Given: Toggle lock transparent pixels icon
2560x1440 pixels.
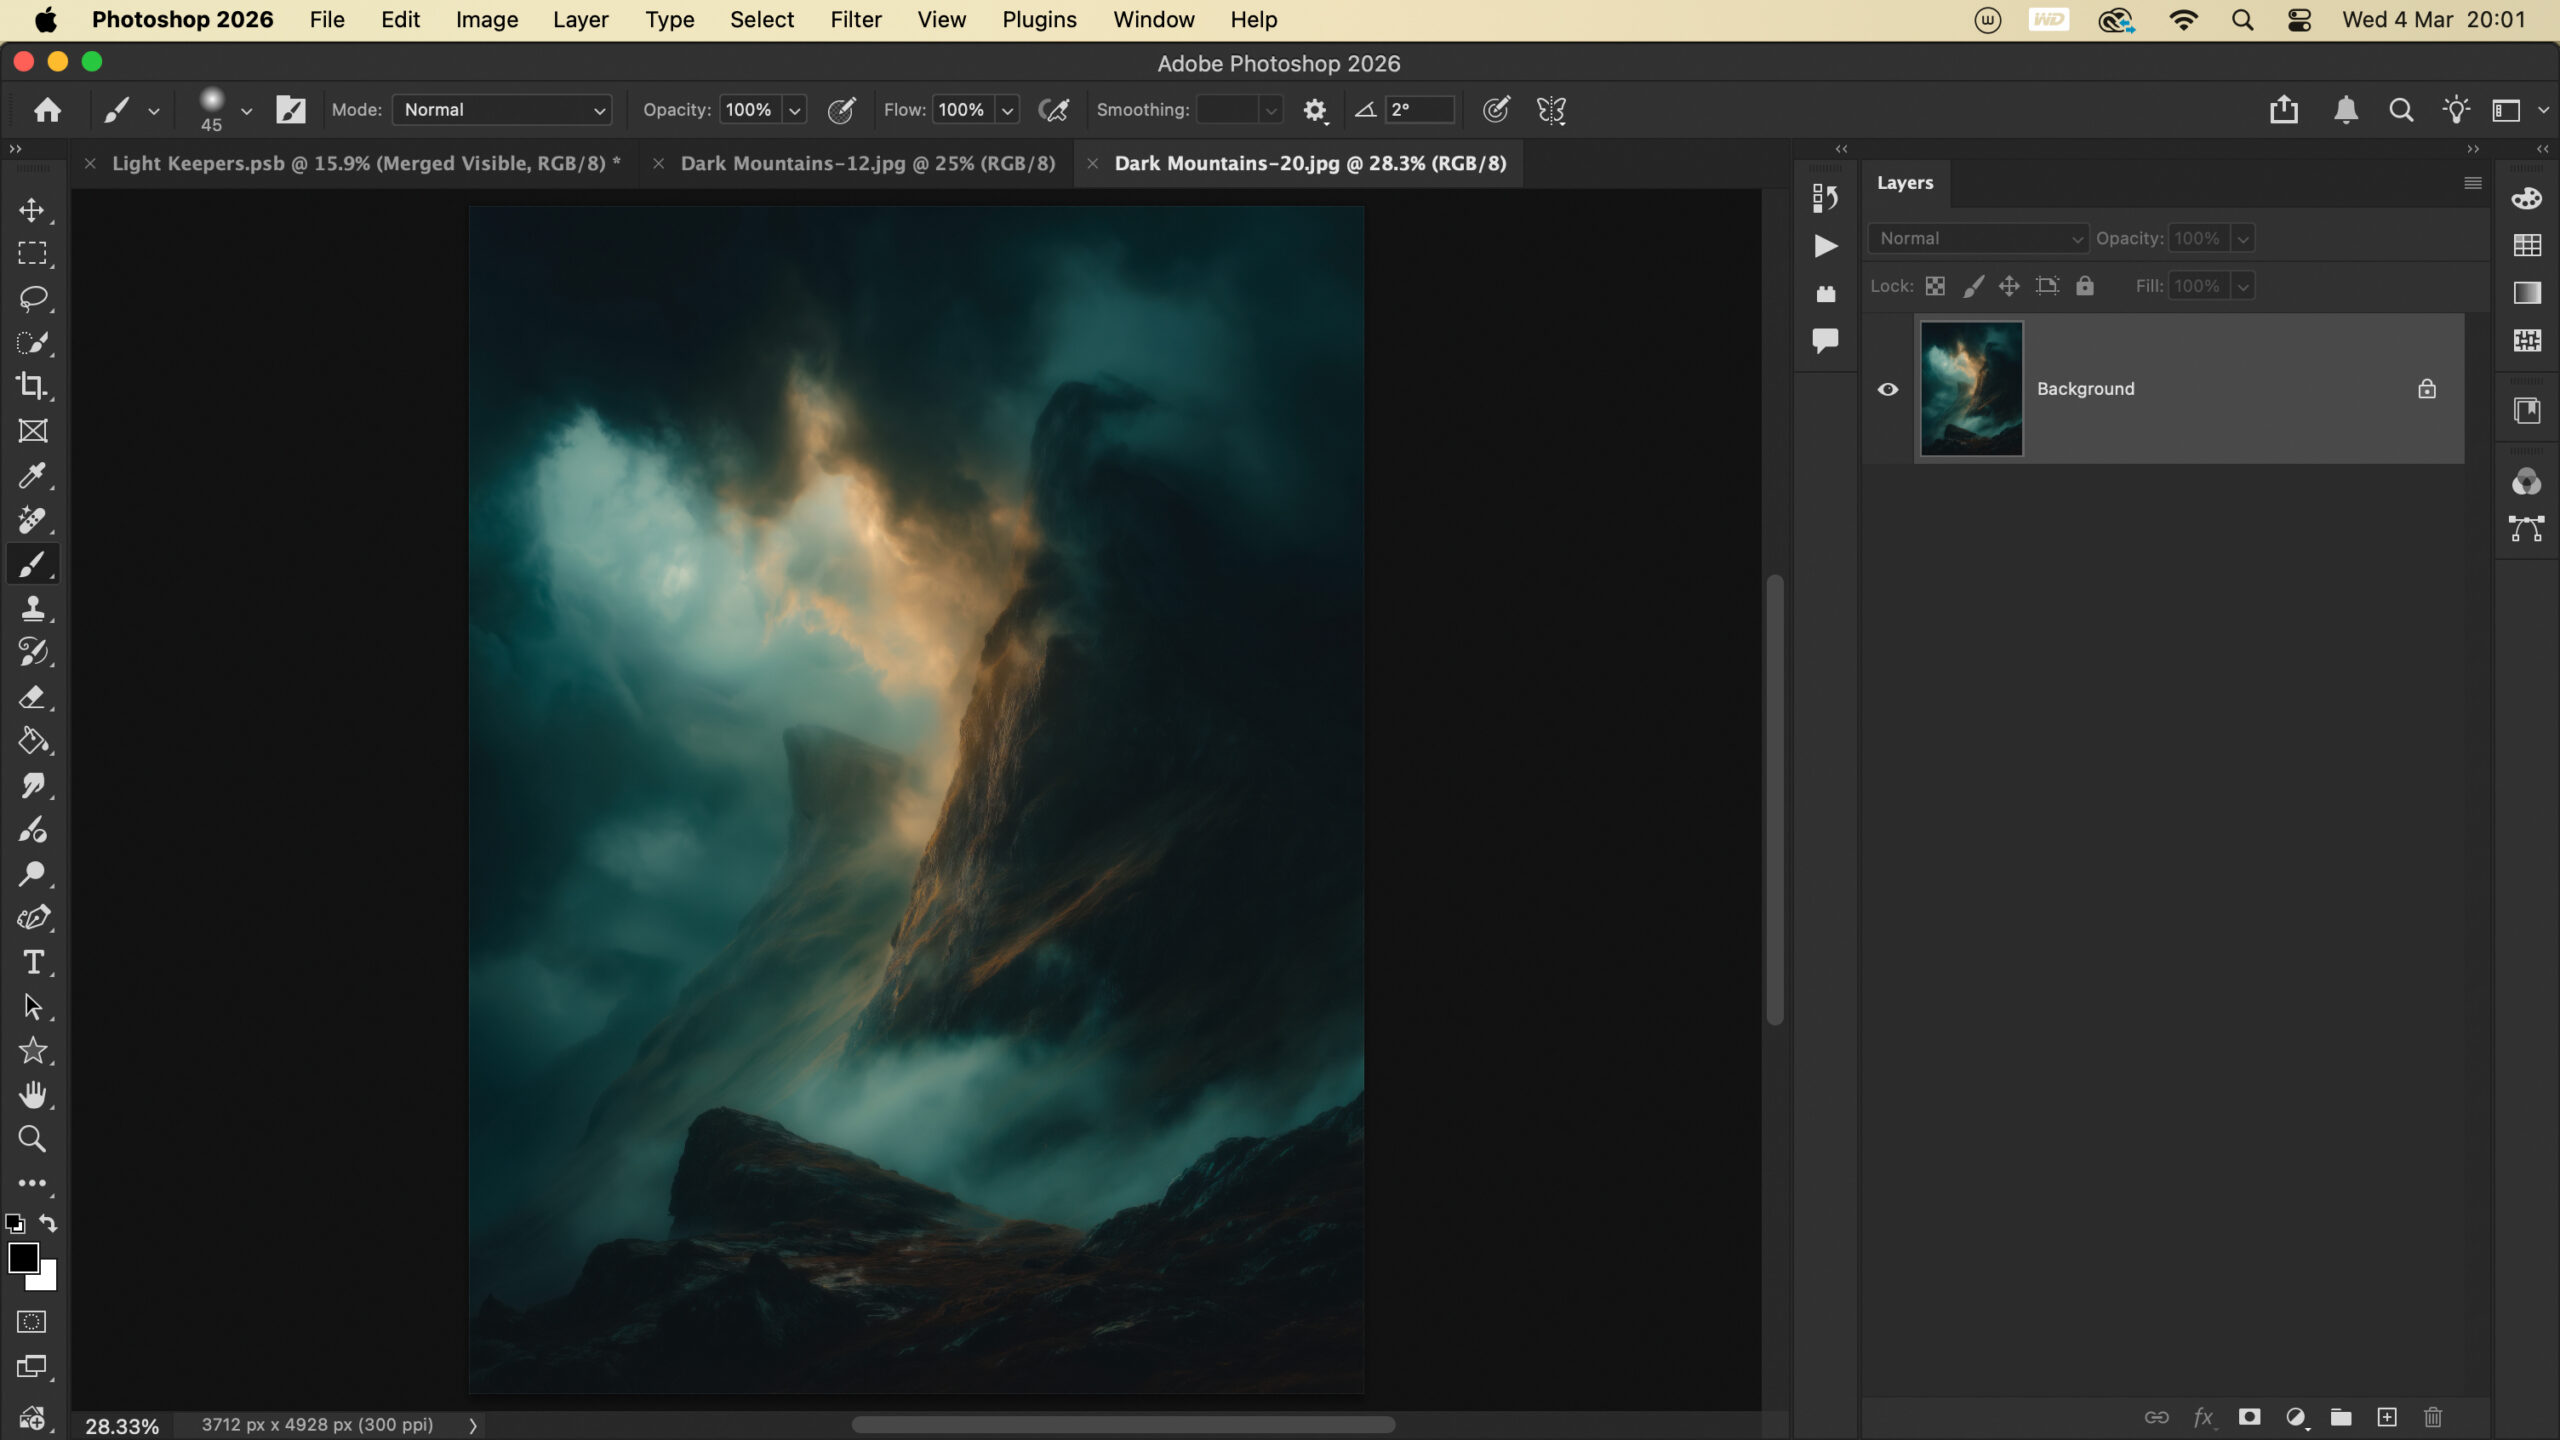Looking at the screenshot, I should click(x=1935, y=286).
